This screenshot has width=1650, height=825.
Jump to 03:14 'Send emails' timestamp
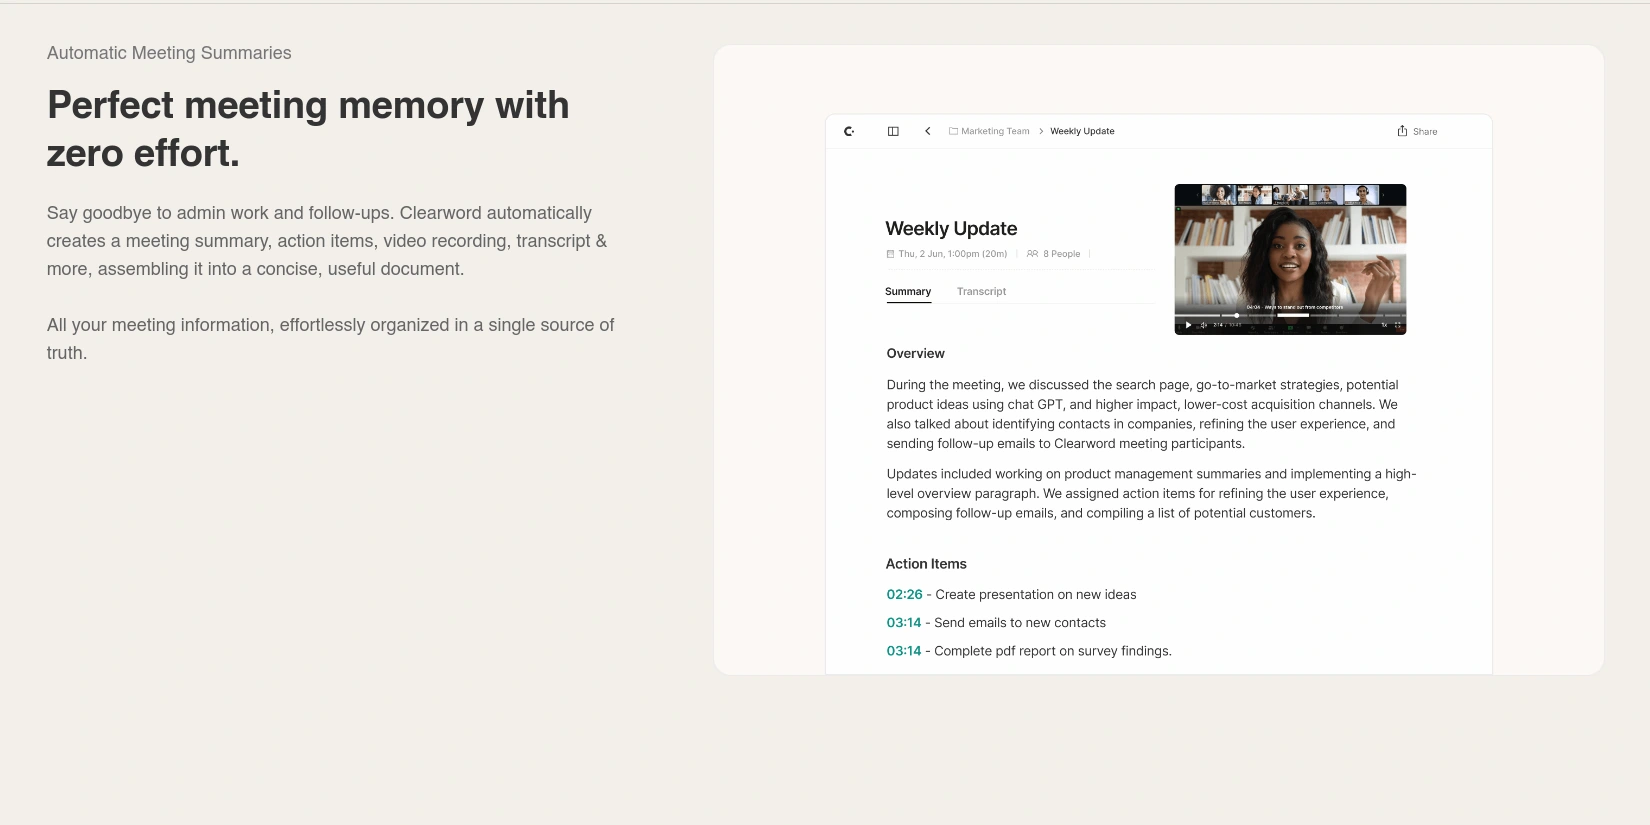903,623
